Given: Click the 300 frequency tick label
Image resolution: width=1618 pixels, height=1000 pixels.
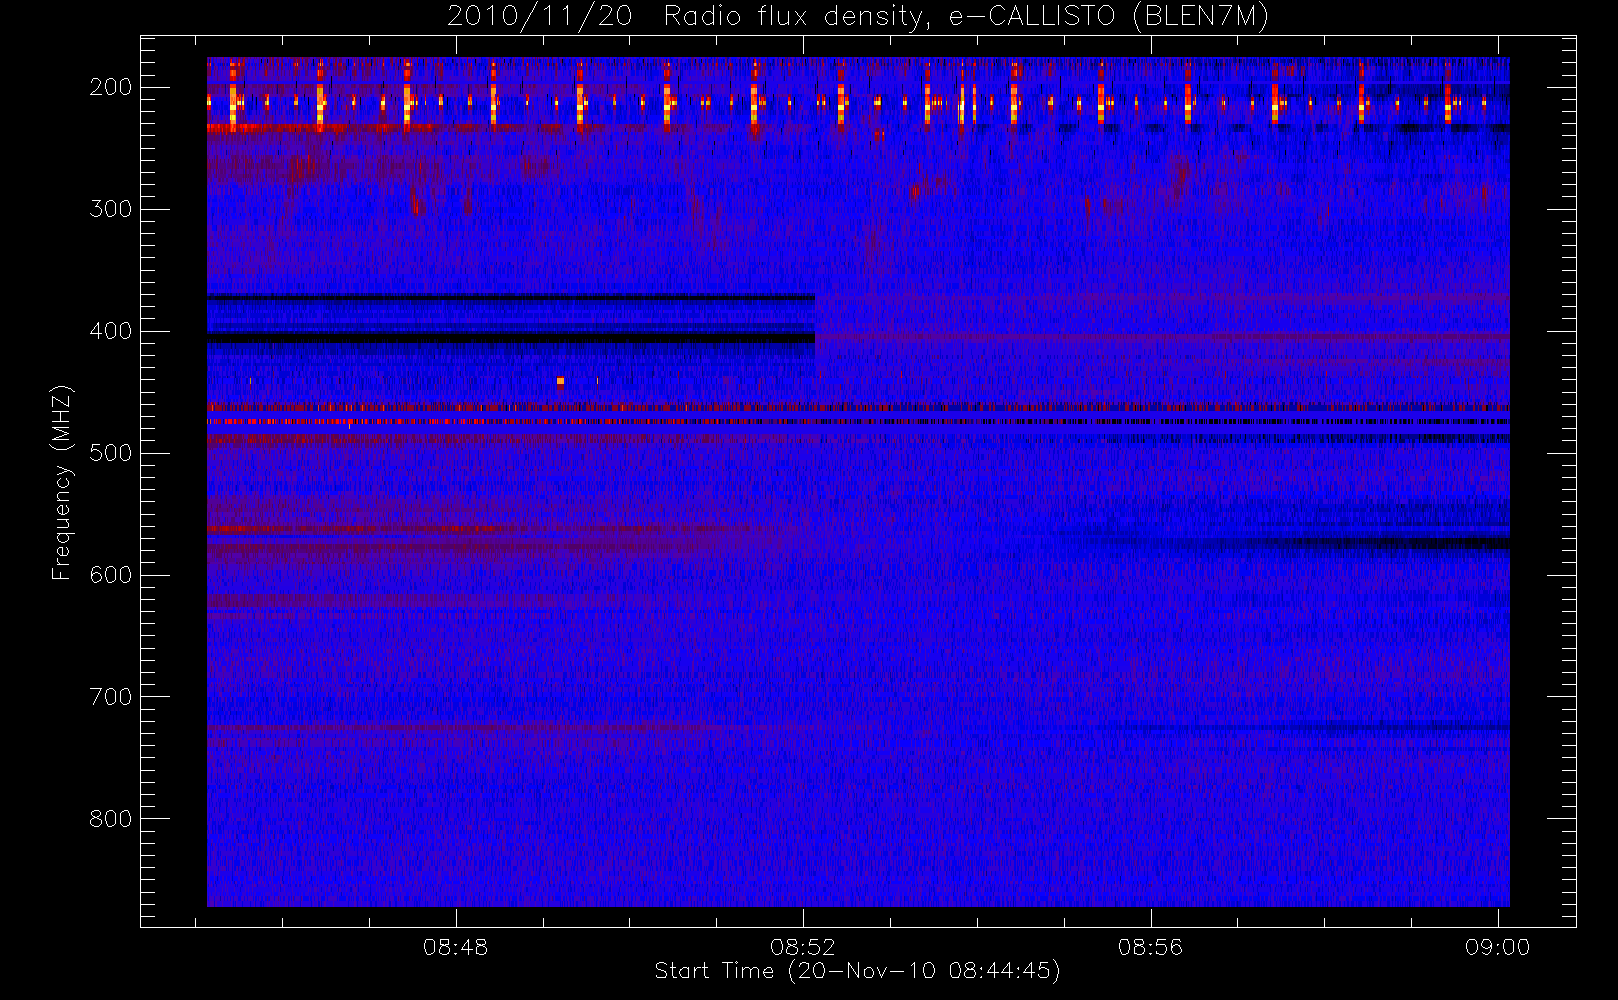Looking at the screenshot, I should (111, 209).
